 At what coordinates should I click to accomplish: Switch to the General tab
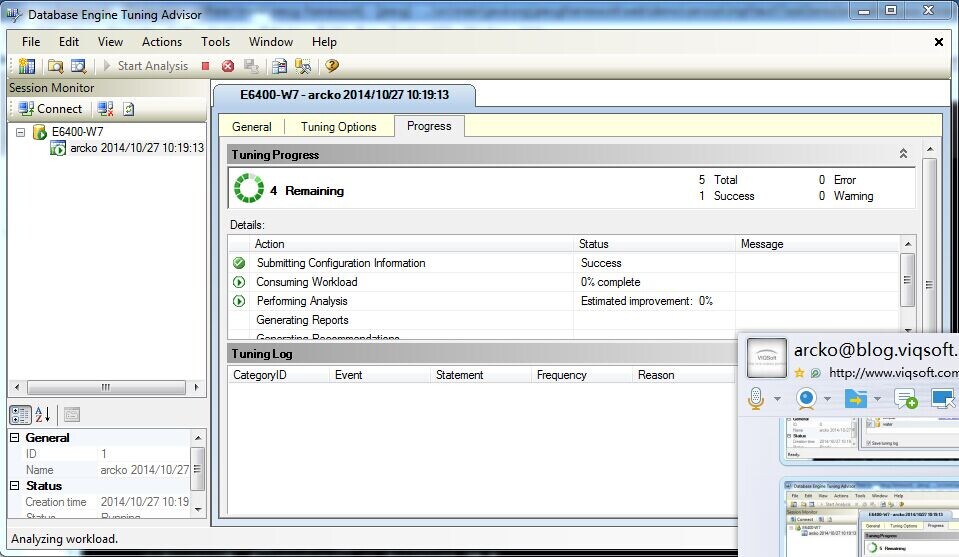pos(251,127)
